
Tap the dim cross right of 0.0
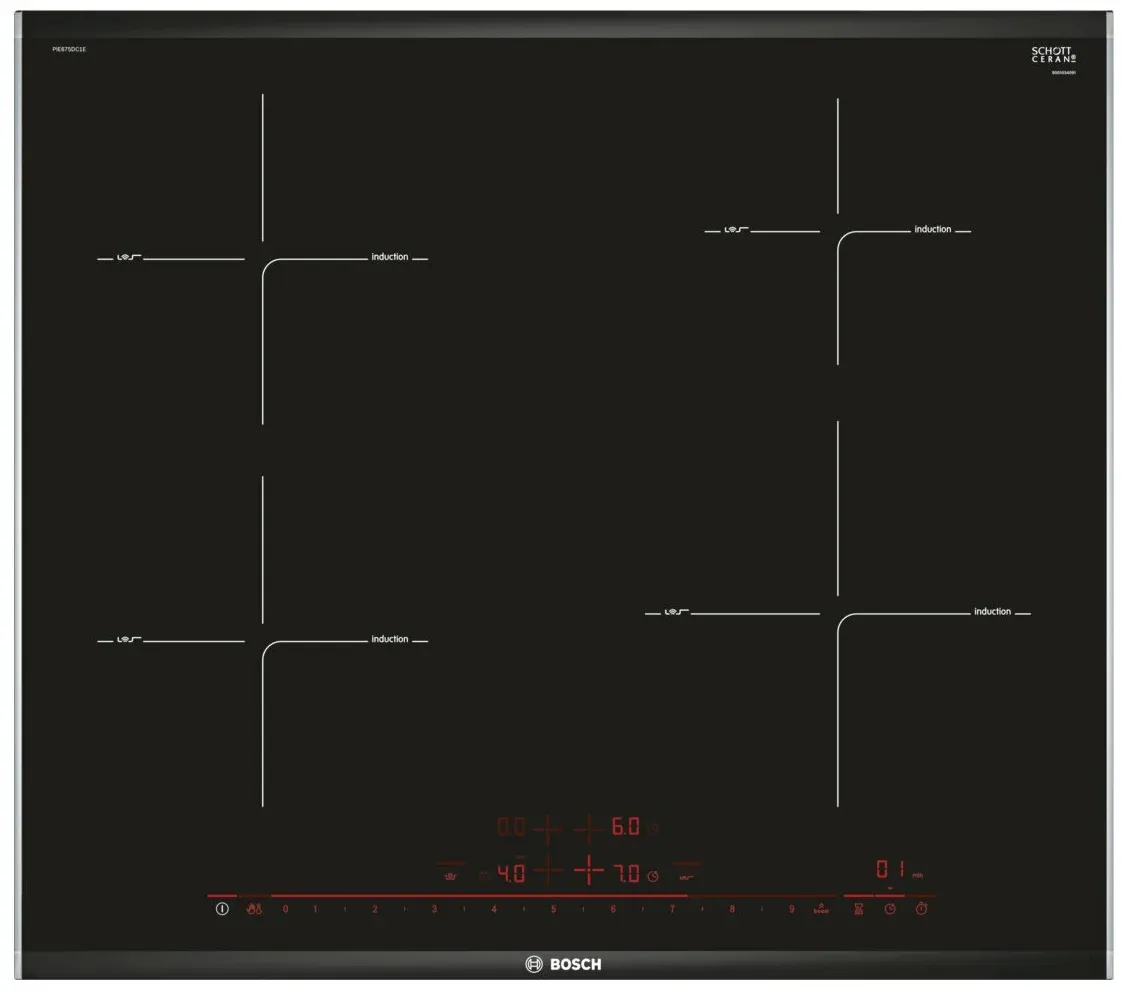pyautogui.click(x=548, y=828)
